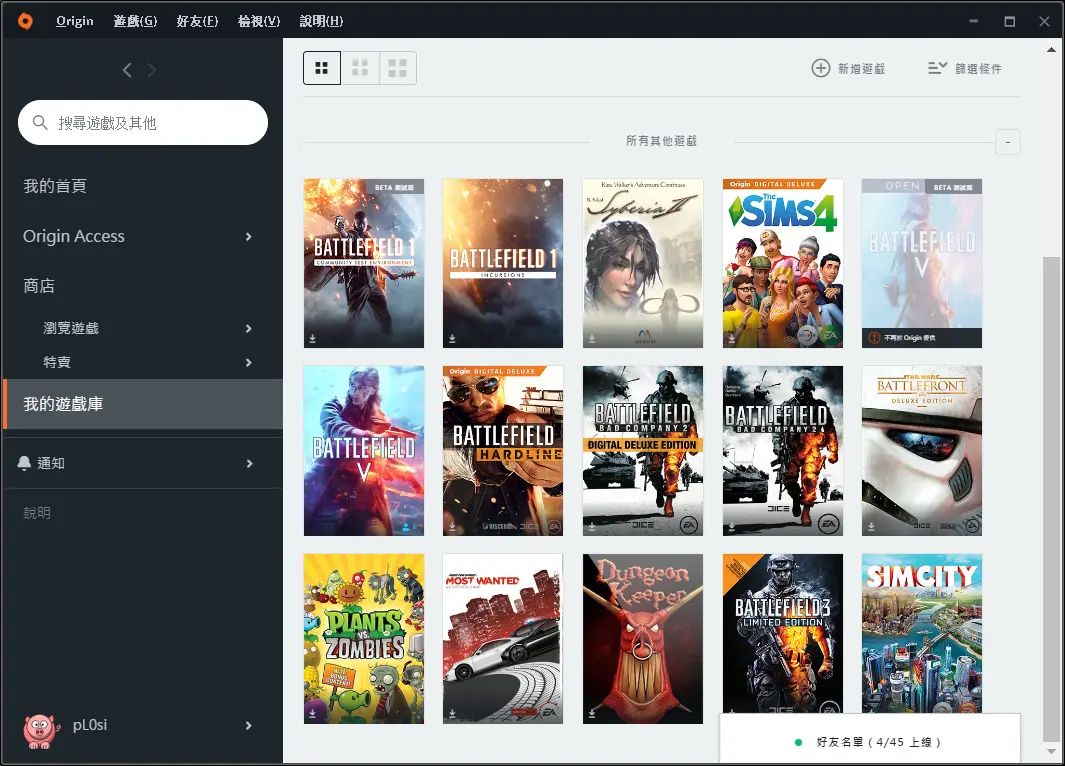This screenshot has height=766, width=1065.
Task: Click the green online status dot
Action: pos(799,742)
